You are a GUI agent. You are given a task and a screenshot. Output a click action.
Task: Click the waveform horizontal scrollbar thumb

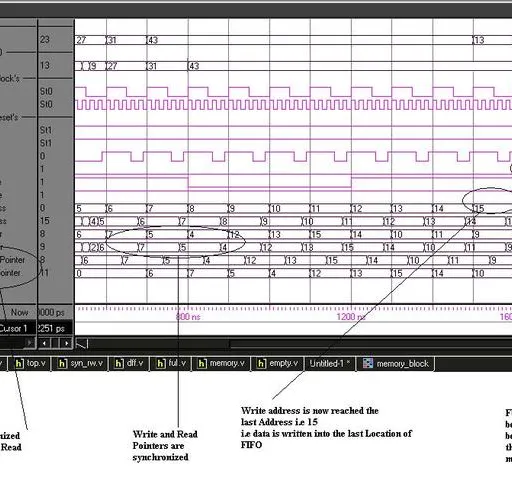click(x=371, y=343)
